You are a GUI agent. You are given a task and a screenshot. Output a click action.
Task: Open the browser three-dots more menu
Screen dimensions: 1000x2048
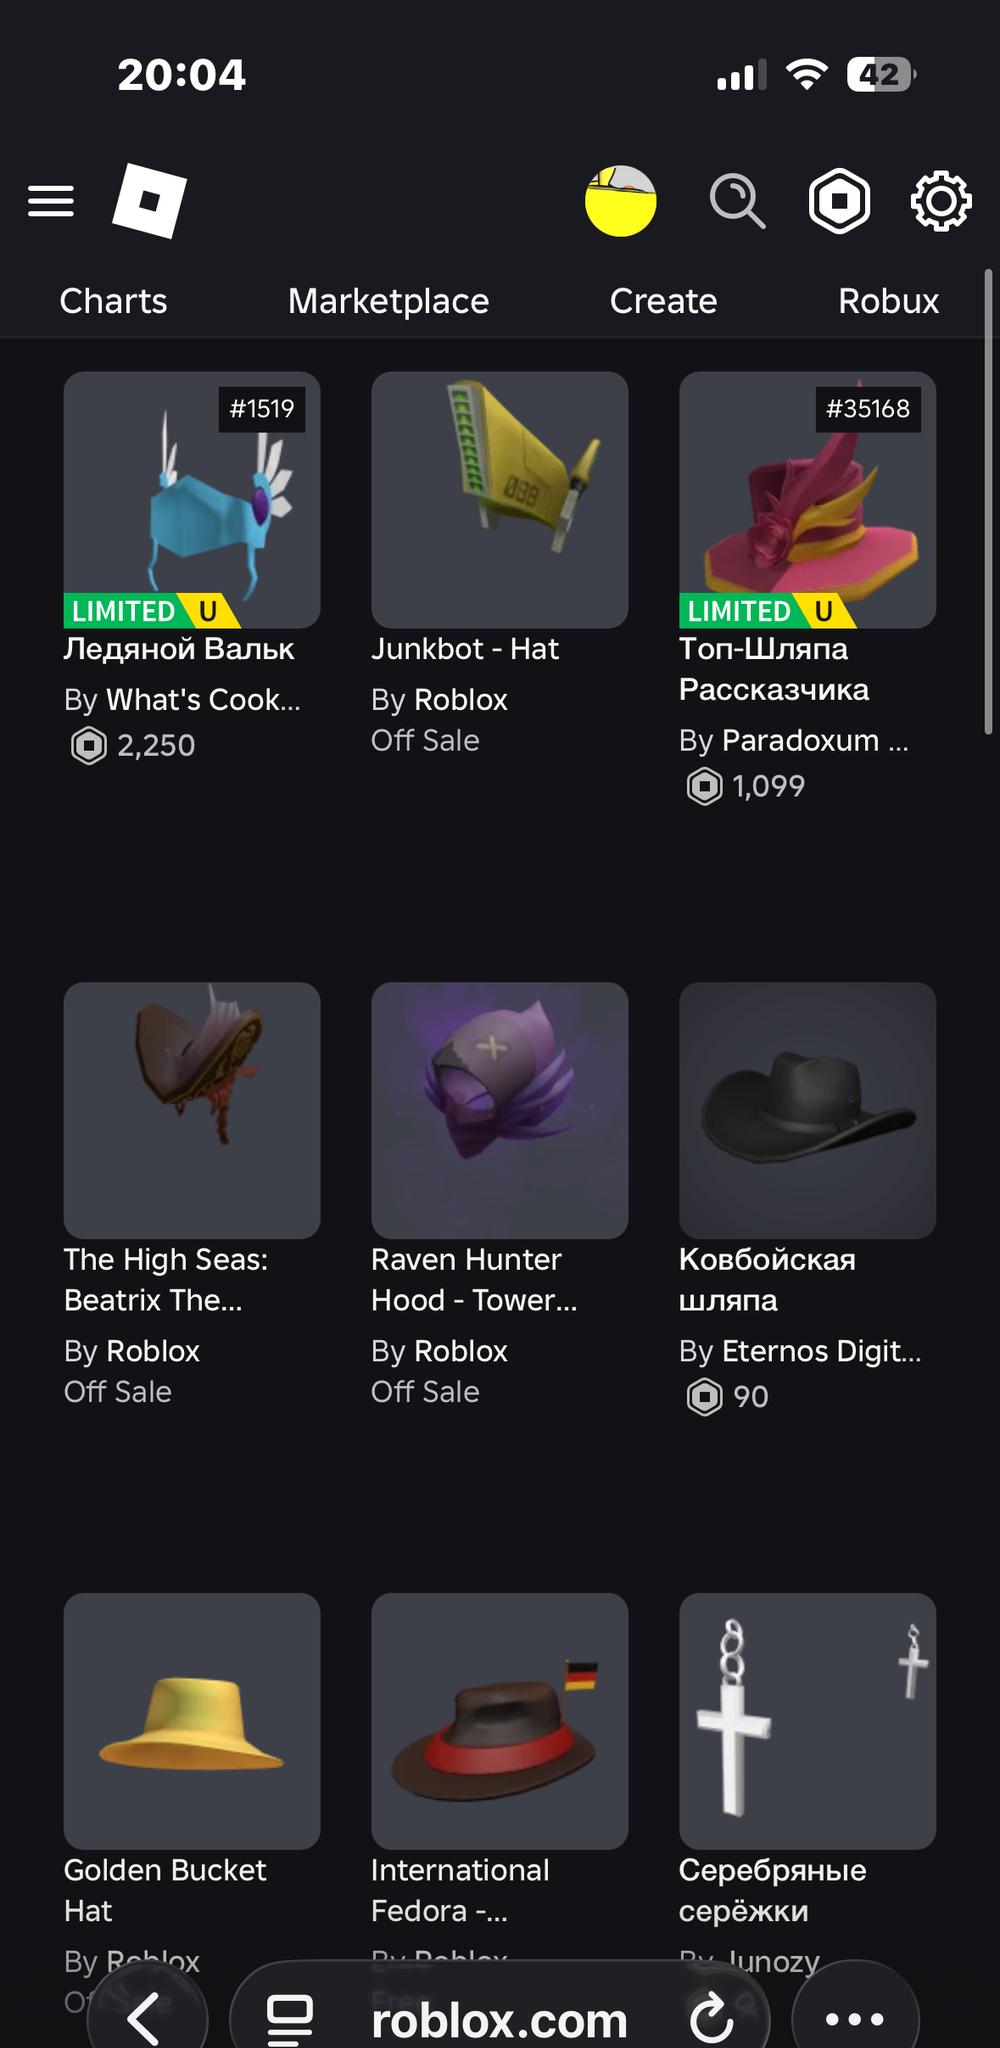pos(854,2018)
